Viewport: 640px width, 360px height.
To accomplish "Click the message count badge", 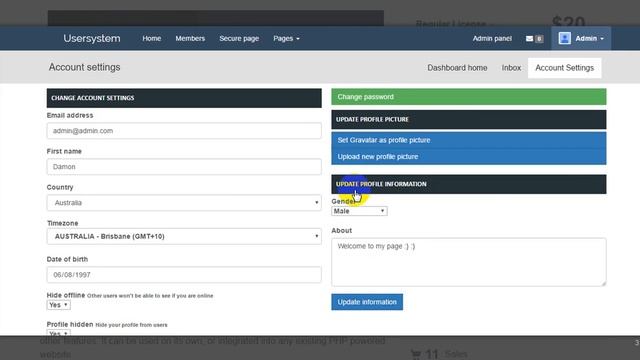I will click(x=539, y=39).
